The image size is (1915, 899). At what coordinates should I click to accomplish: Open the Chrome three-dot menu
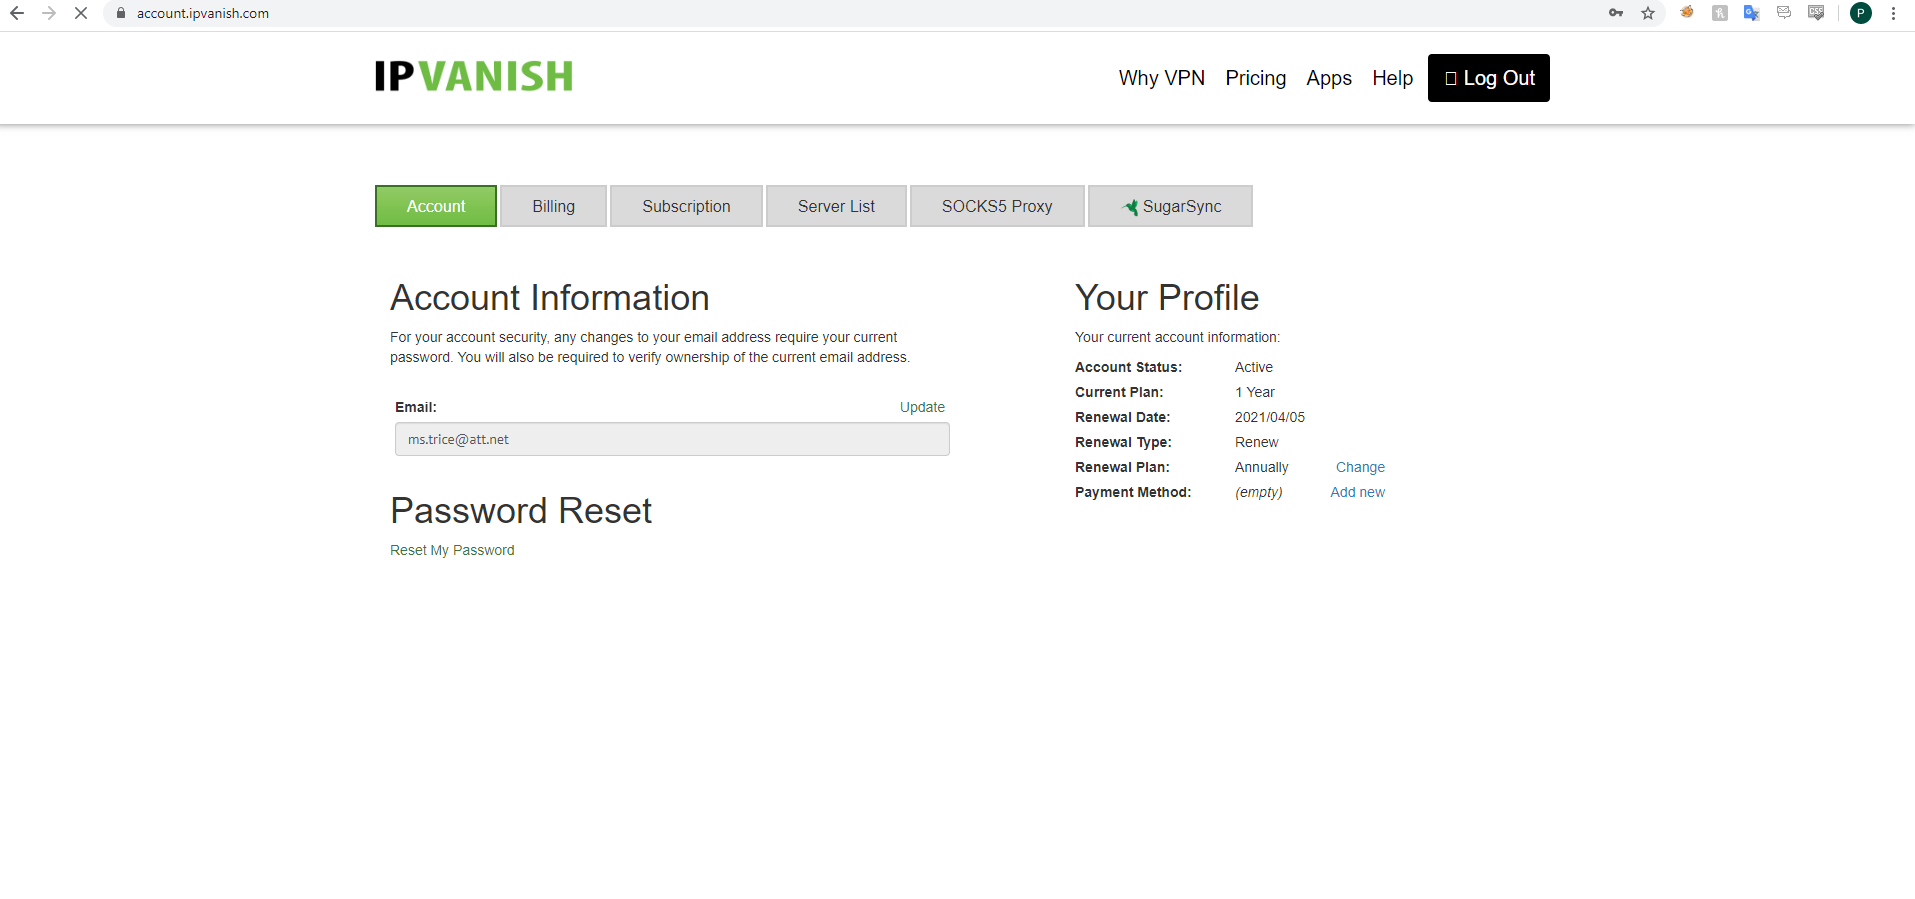click(1893, 13)
